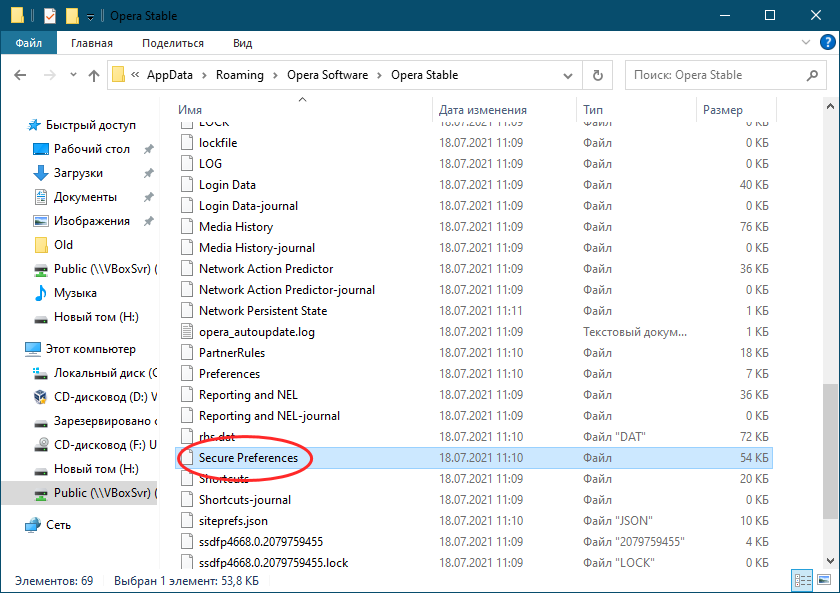Select the LOG file

[210, 164]
